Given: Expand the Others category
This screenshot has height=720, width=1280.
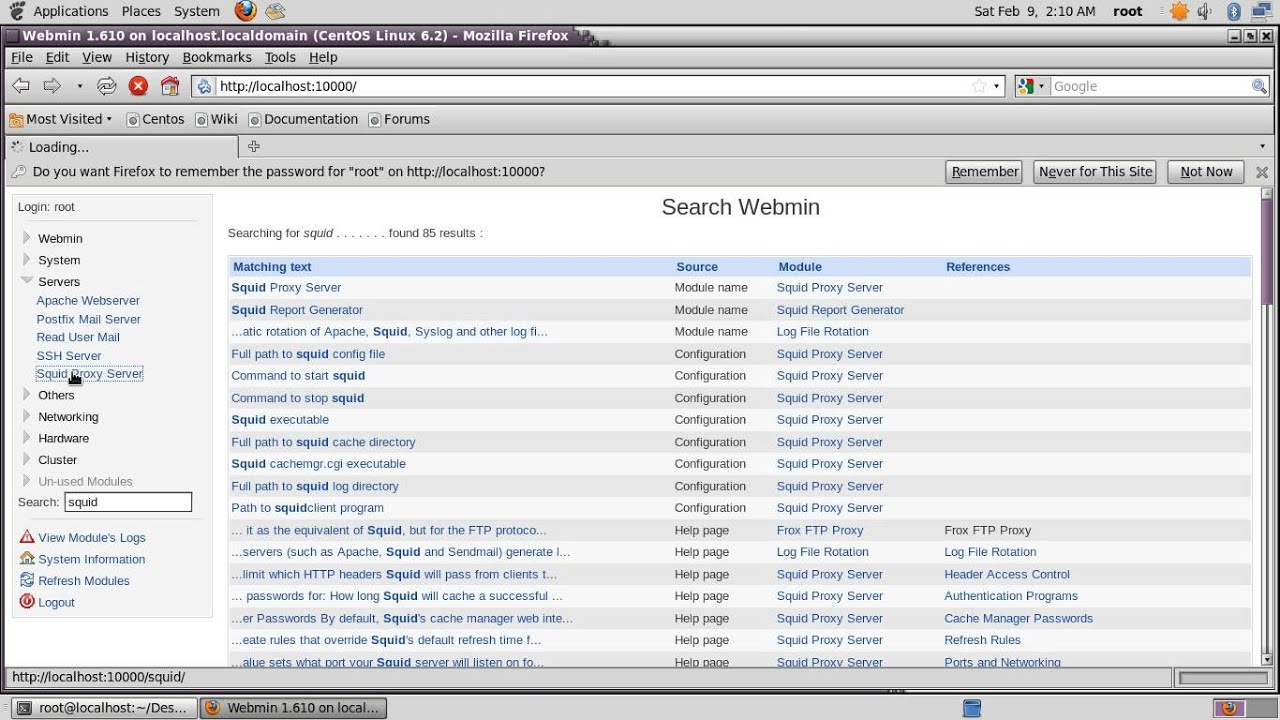Looking at the screenshot, I should (27, 395).
